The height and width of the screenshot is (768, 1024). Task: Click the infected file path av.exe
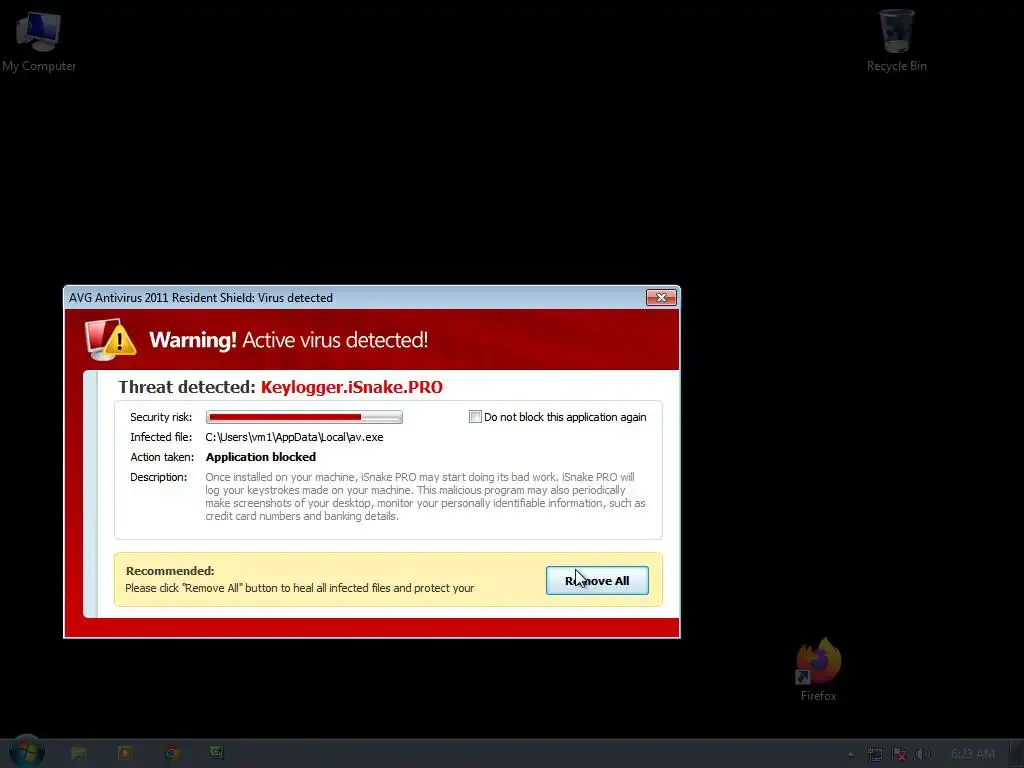[295, 437]
